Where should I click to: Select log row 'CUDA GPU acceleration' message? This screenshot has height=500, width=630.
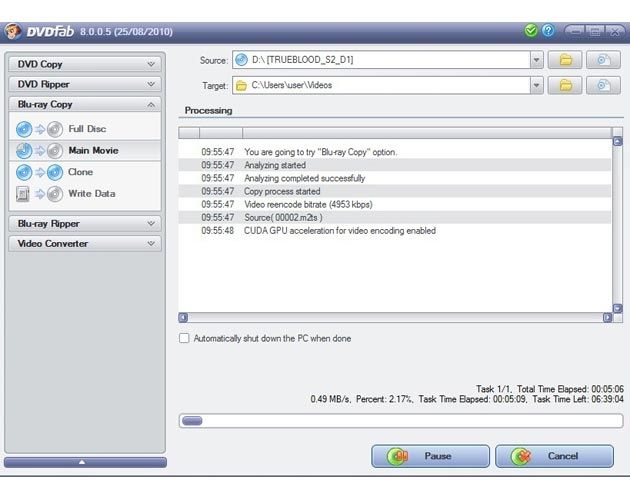point(395,231)
